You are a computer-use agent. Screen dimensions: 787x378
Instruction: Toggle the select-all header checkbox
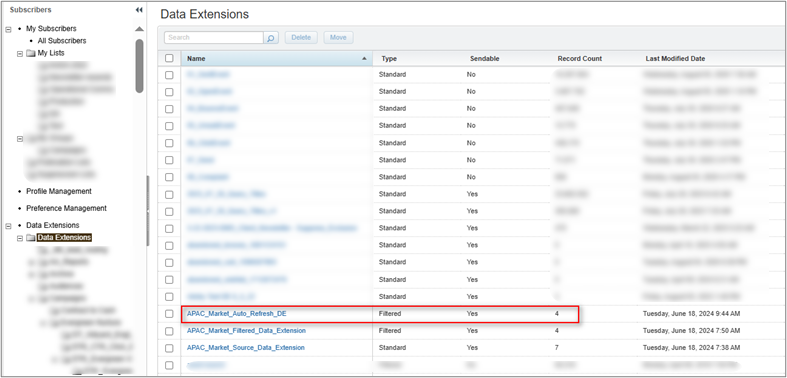tap(169, 58)
